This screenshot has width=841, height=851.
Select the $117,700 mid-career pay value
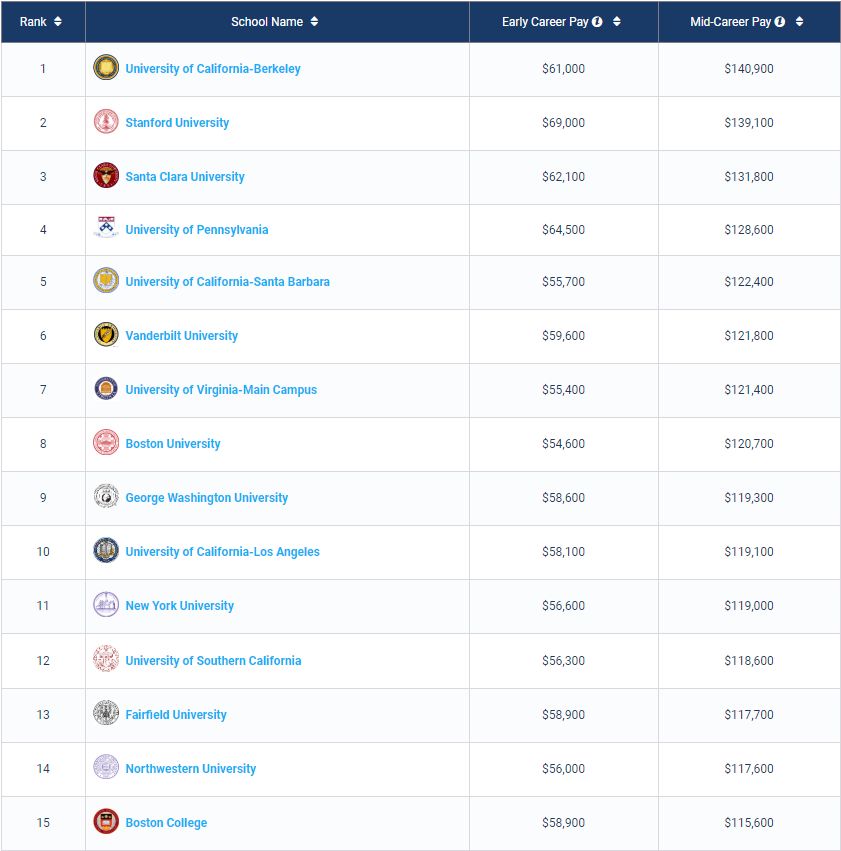click(x=749, y=715)
